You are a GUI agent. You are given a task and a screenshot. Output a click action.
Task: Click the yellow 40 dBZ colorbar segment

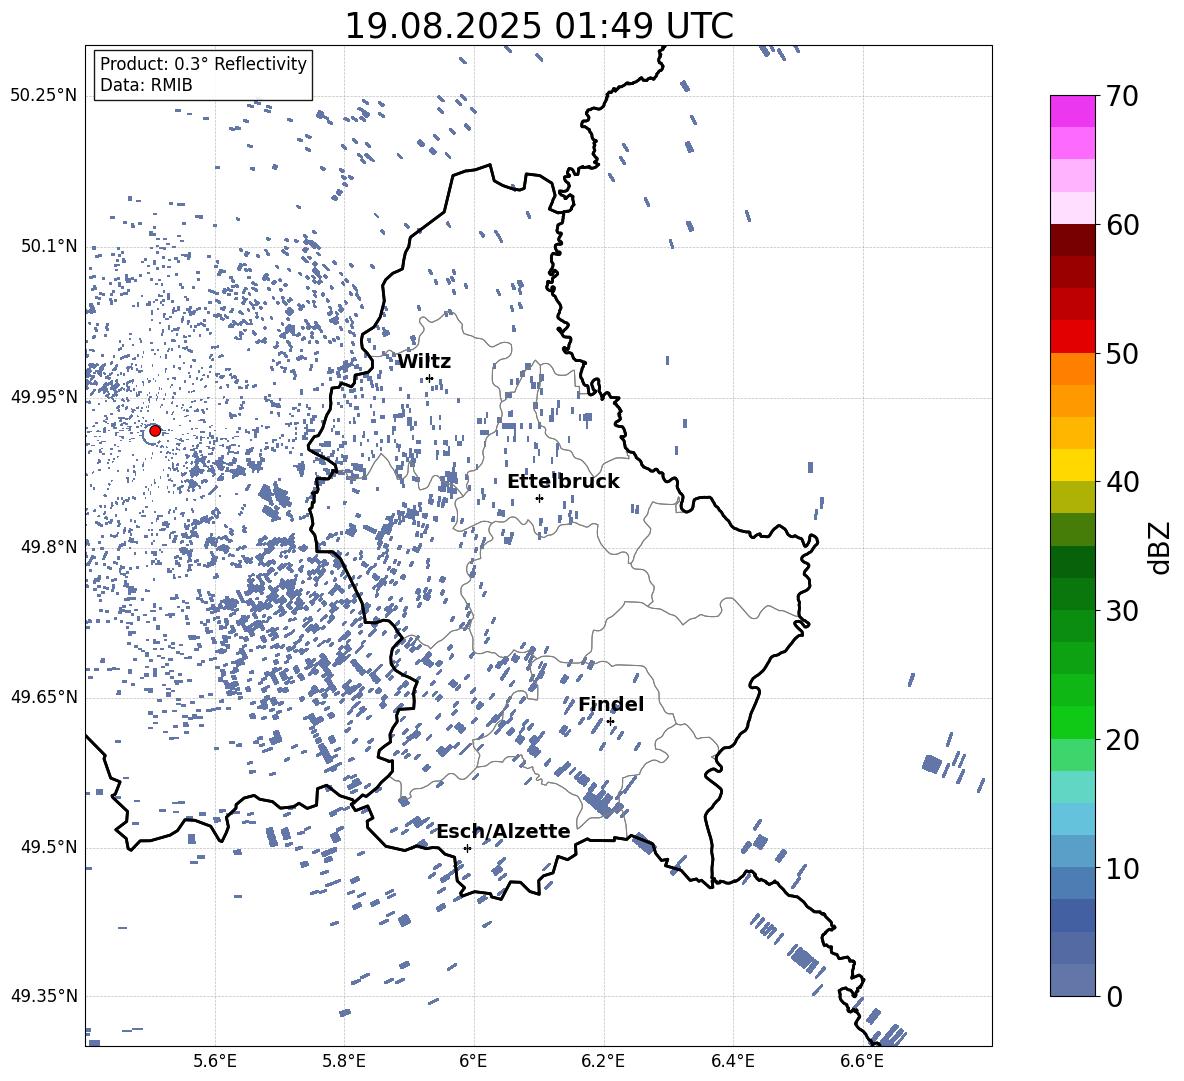coord(1073,465)
